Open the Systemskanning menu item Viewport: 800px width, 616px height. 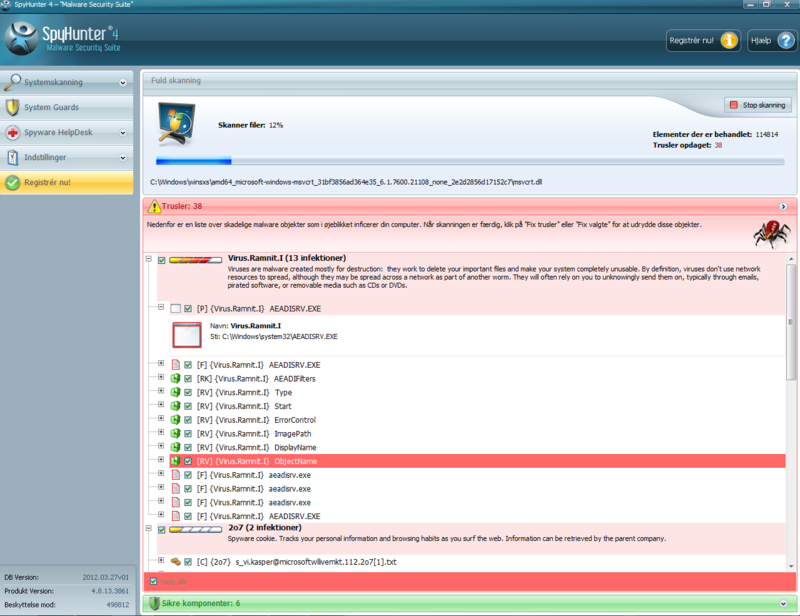pyautogui.click(x=66, y=82)
